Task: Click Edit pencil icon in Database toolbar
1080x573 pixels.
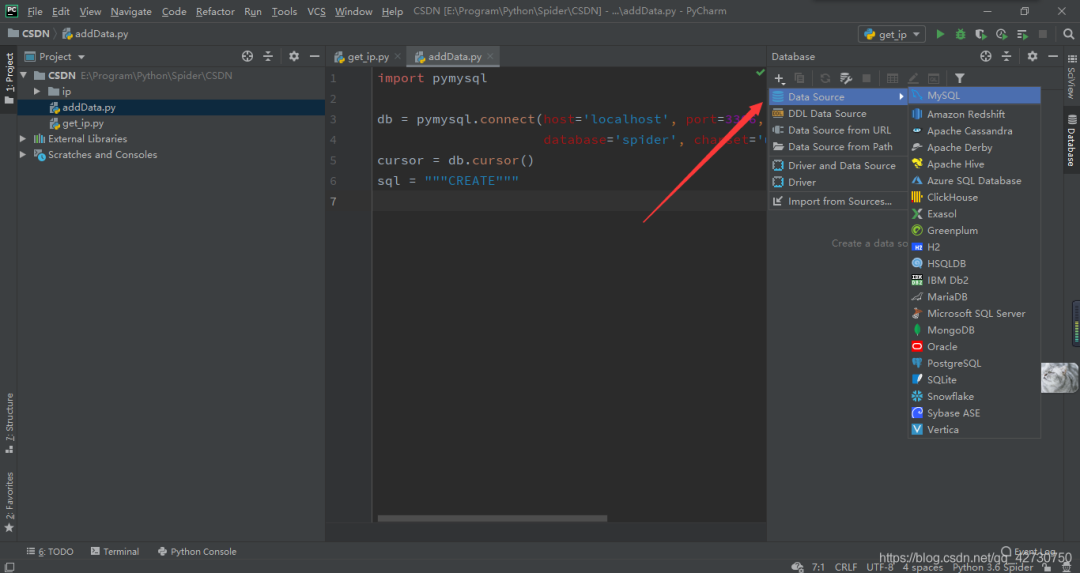Action: point(913,79)
